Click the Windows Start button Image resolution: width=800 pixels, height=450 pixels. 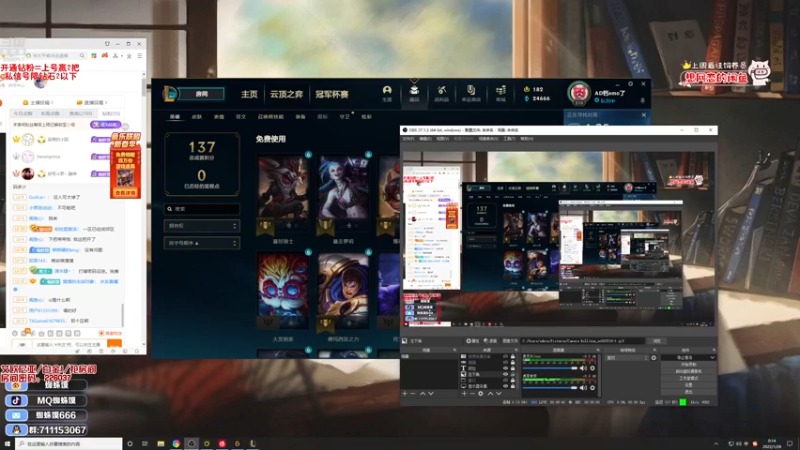click(7, 444)
